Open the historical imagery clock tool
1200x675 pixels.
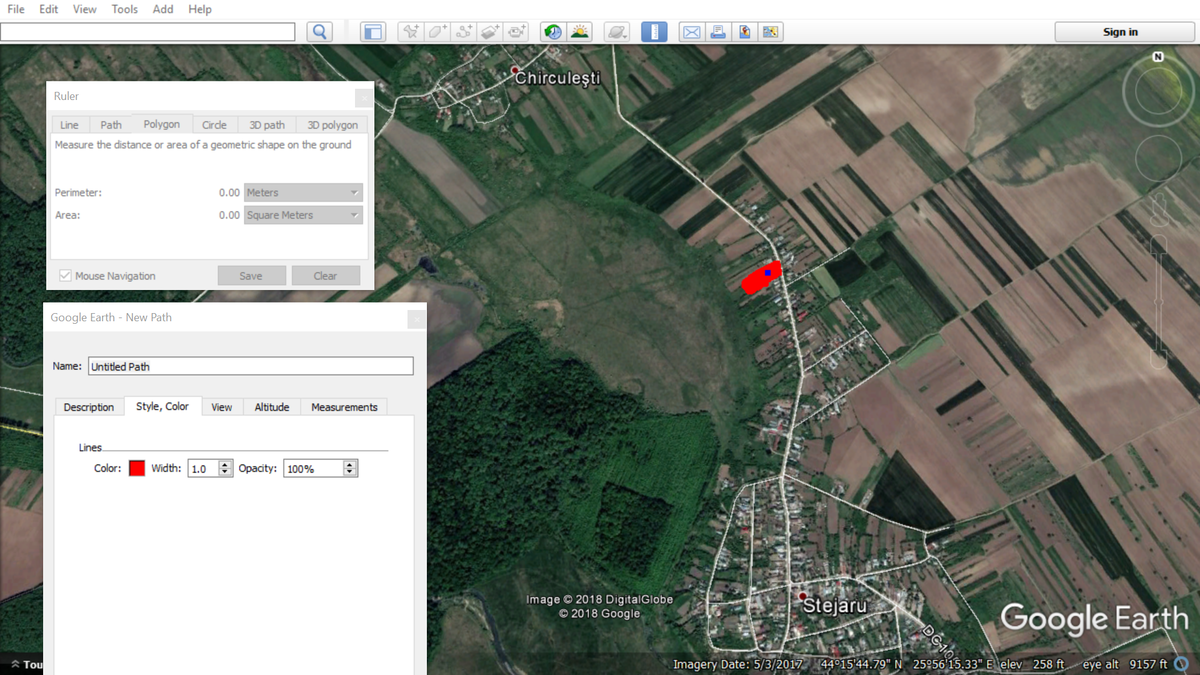553,32
